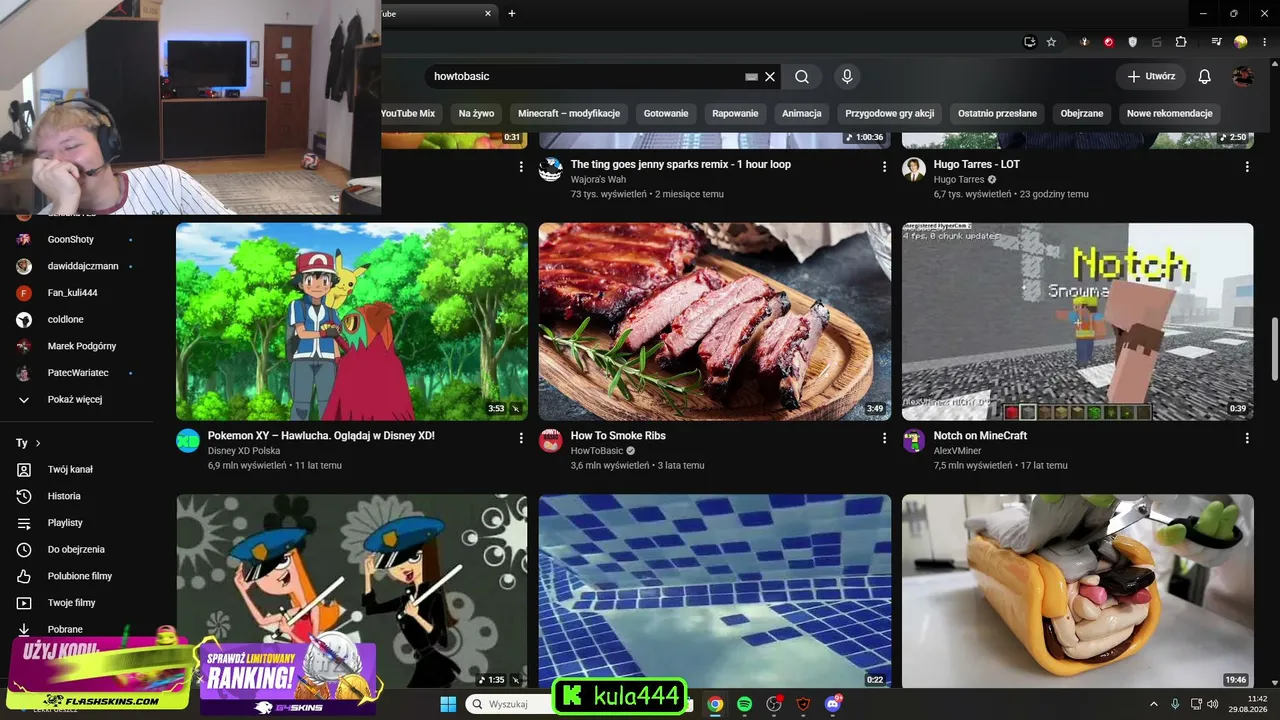Open the browser media controls icon
1280x720 pixels.
[1216, 42]
